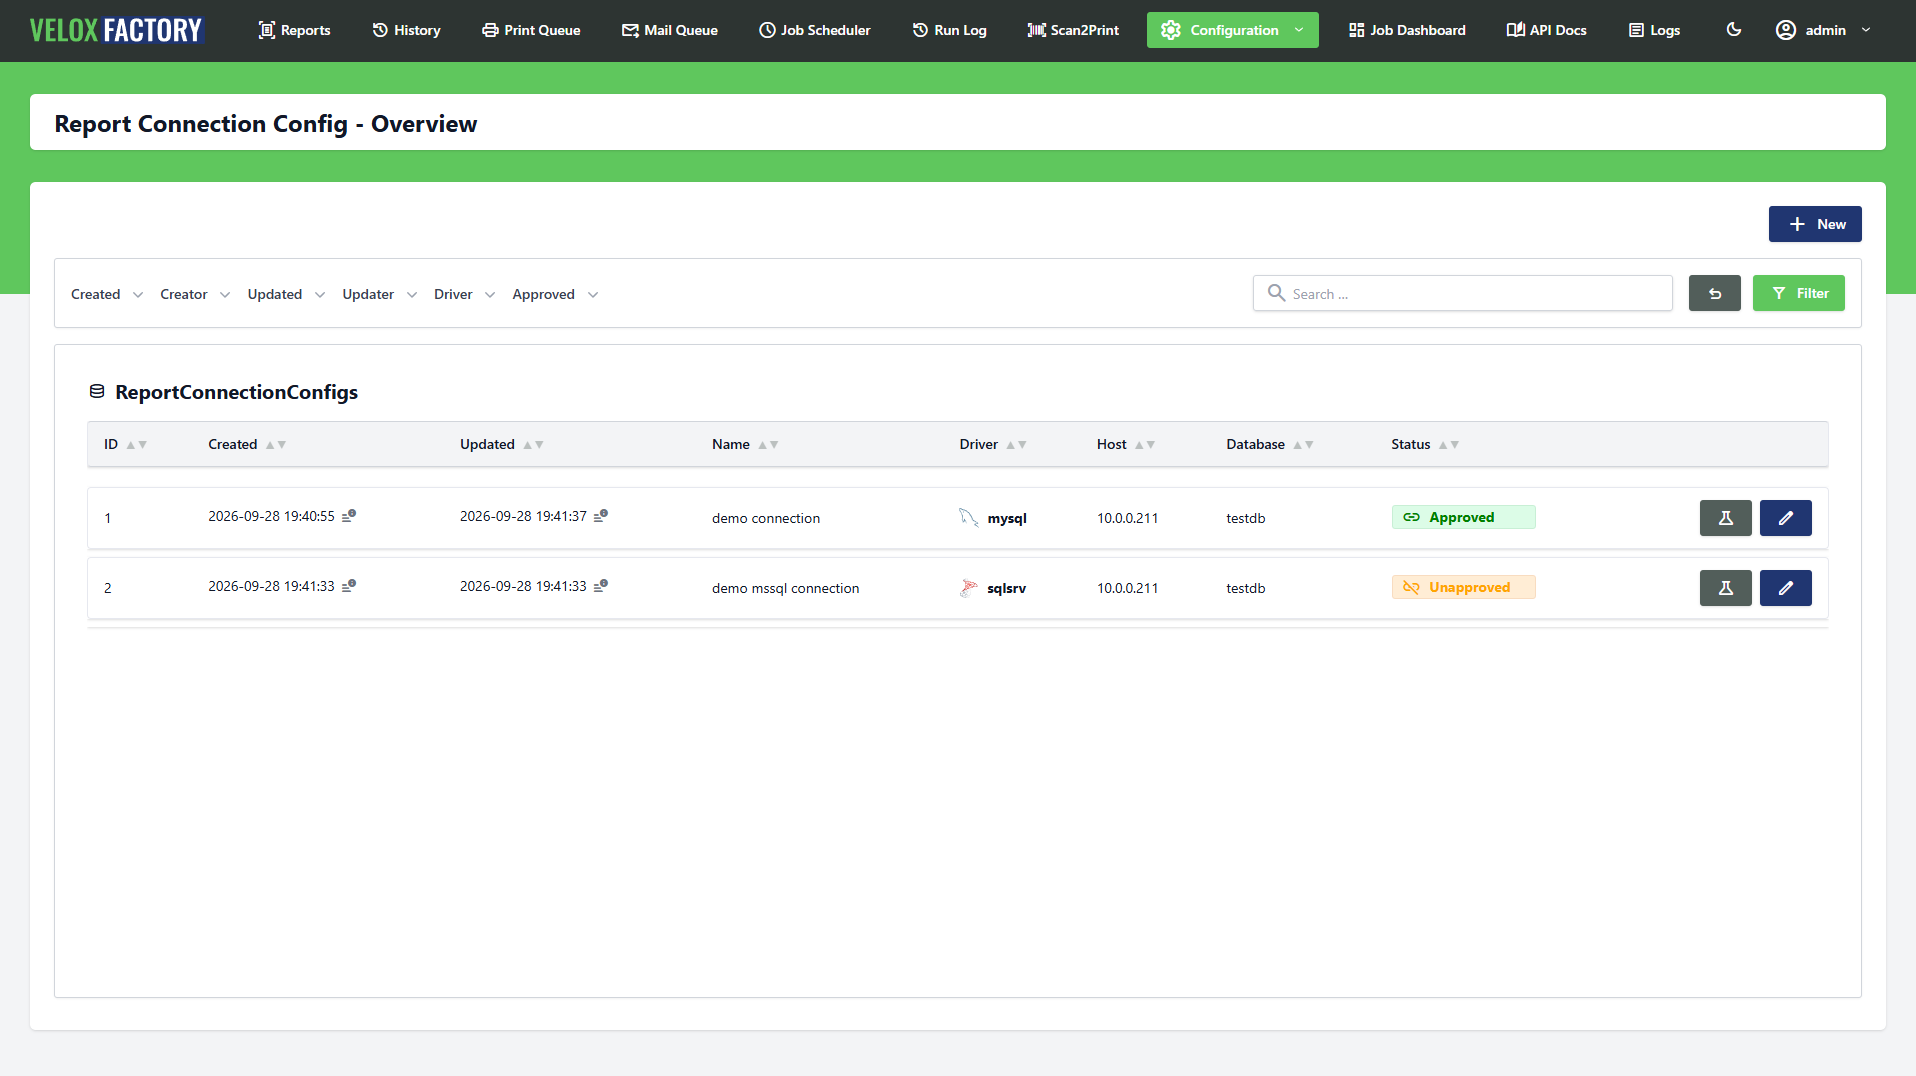Viewport: 1916px width, 1076px height.
Task: Expand the Created filter dropdown
Action: coord(107,294)
